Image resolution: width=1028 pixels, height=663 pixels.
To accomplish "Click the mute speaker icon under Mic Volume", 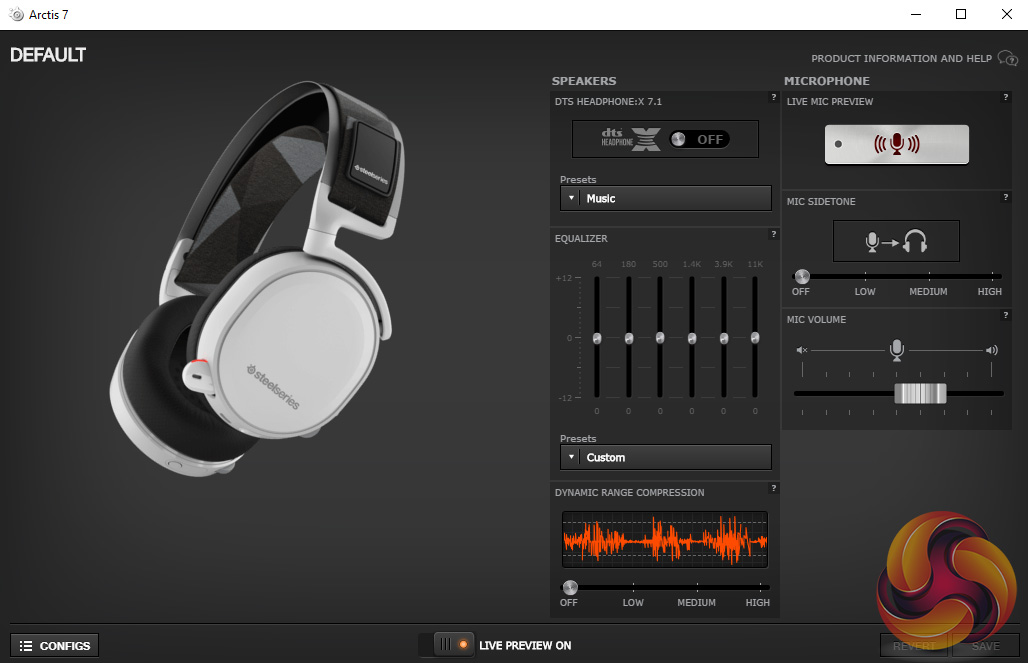I will tap(801, 350).
